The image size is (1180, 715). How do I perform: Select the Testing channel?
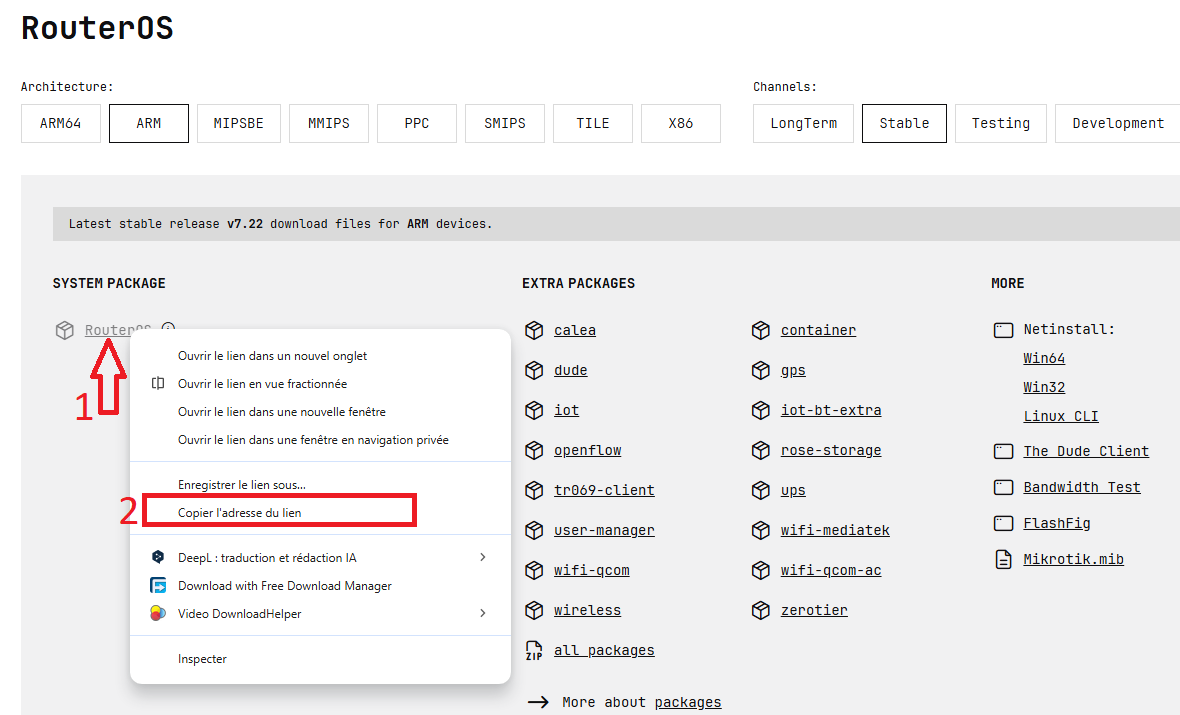point(1000,124)
